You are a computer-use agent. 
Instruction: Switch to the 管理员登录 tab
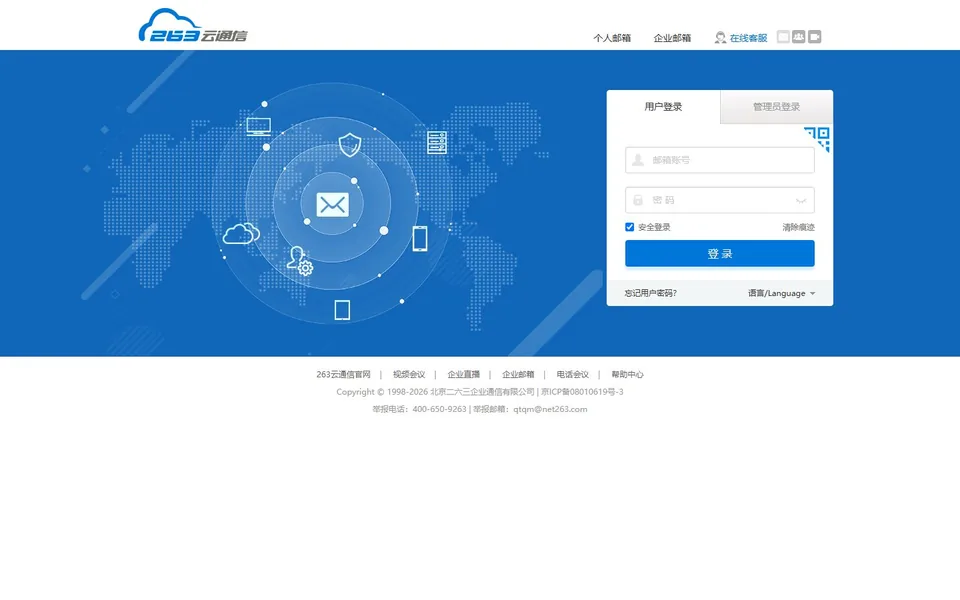click(x=776, y=107)
